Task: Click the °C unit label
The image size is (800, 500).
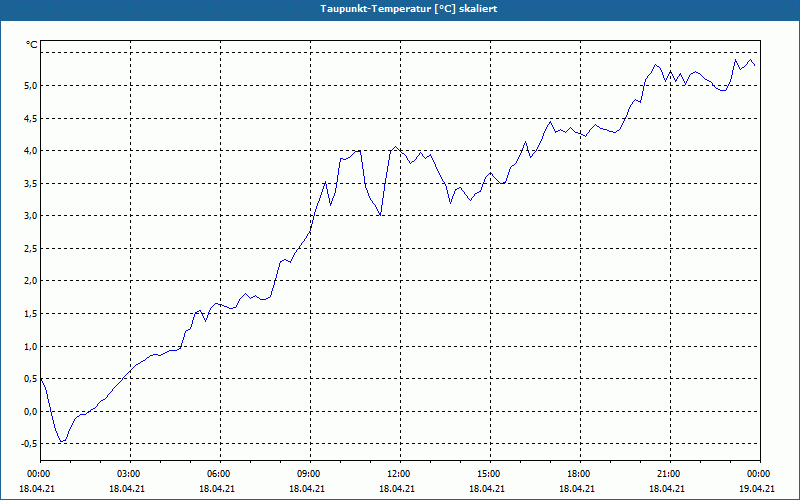Action: pyautogui.click(x=32, y=45)
